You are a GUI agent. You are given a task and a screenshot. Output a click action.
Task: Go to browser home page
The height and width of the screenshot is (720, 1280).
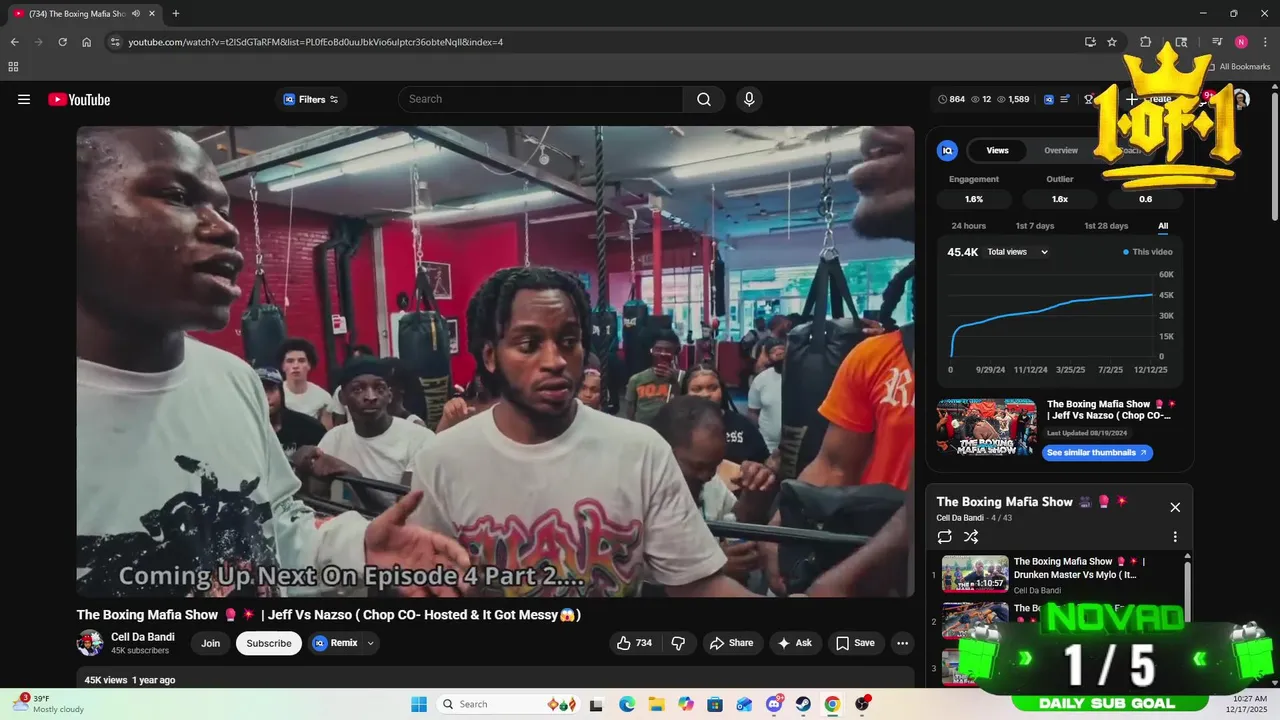coord(87,42)
